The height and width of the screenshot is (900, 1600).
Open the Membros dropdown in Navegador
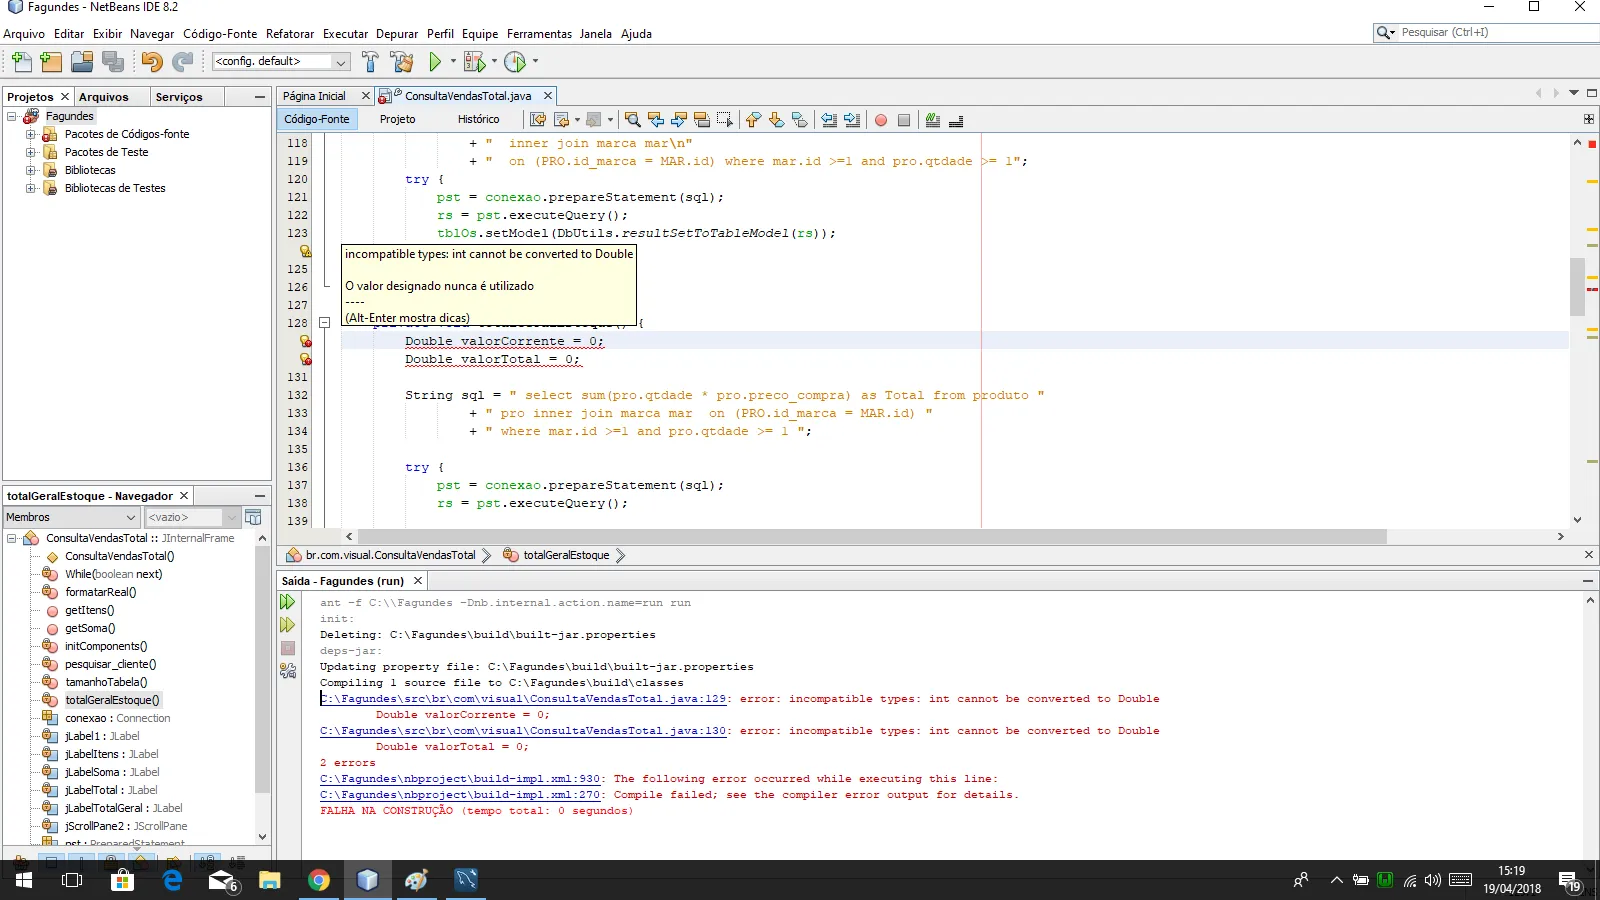point(71,517)
